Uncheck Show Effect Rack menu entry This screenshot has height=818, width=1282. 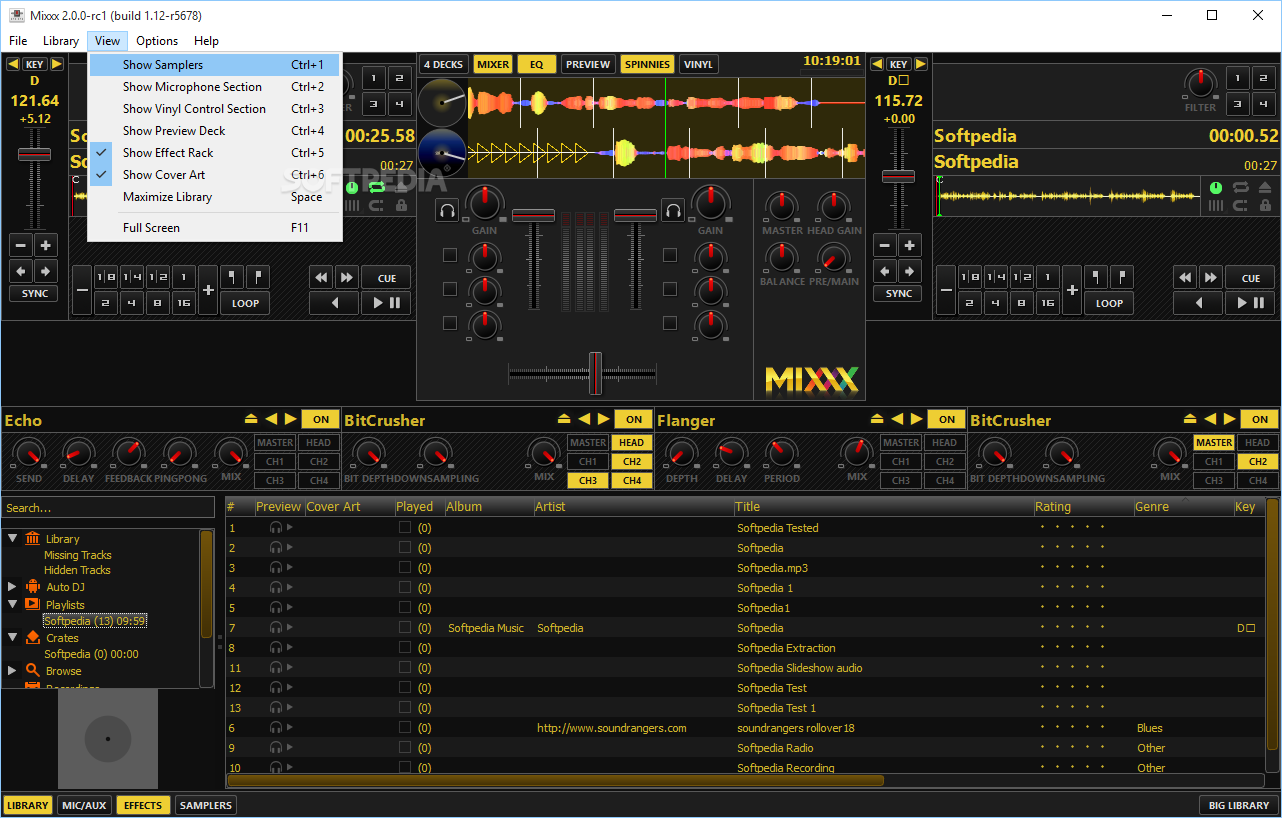(x=214, y=153)
